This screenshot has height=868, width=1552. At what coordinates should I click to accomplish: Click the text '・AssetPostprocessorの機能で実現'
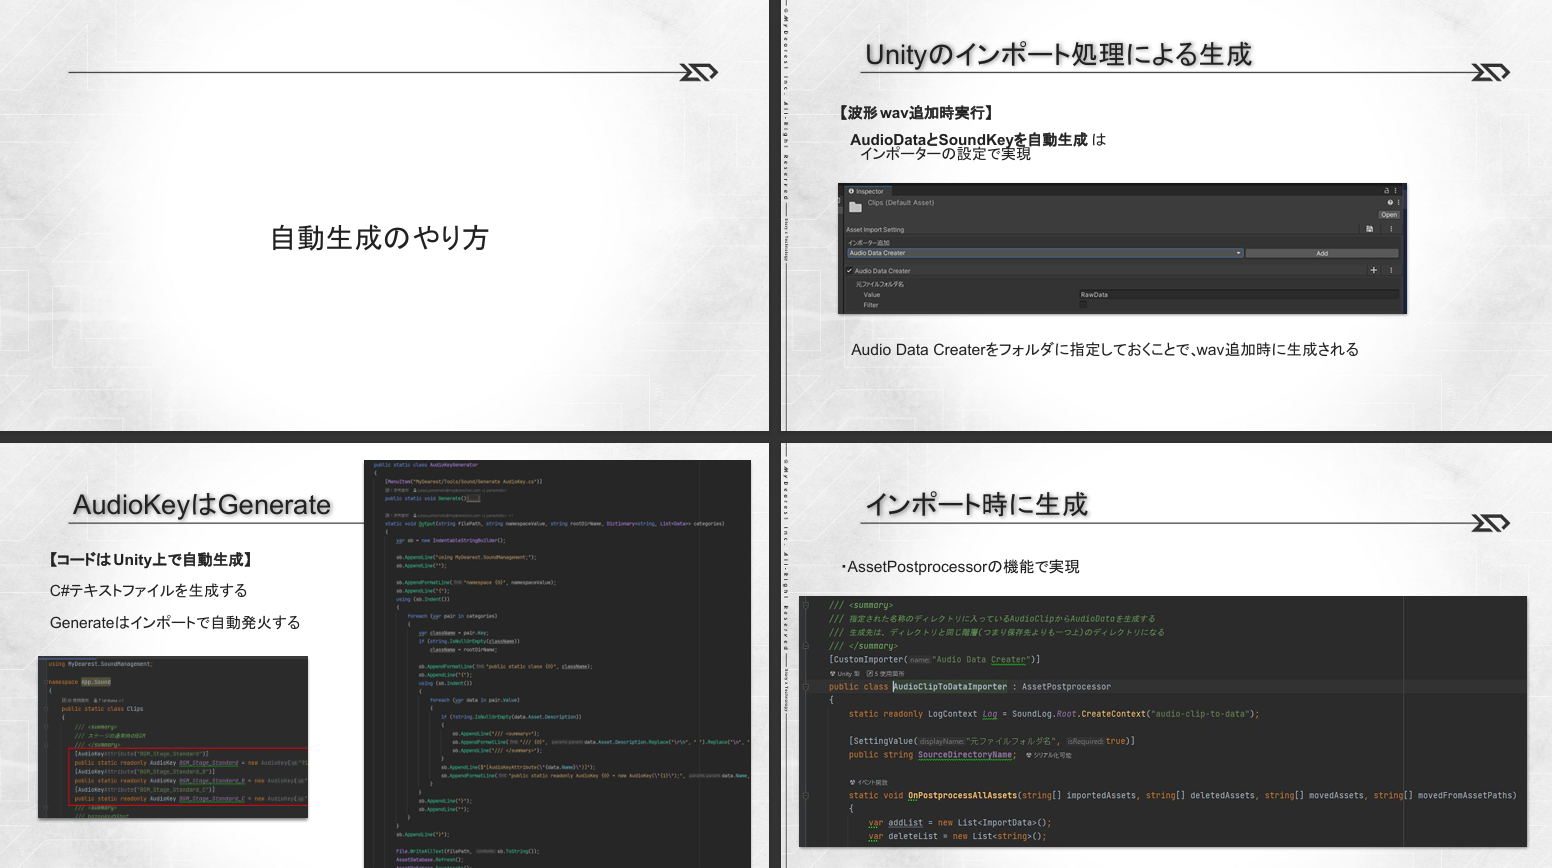coord(959,567)
